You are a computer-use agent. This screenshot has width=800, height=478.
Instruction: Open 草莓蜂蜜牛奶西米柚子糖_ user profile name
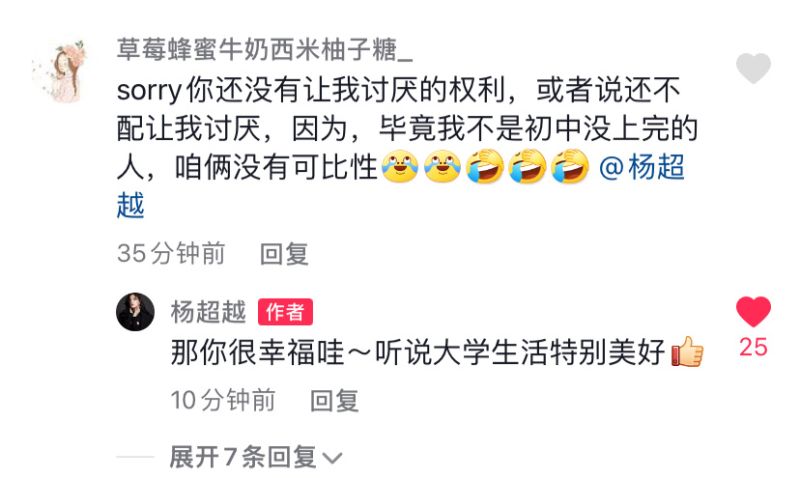[264, 50]
